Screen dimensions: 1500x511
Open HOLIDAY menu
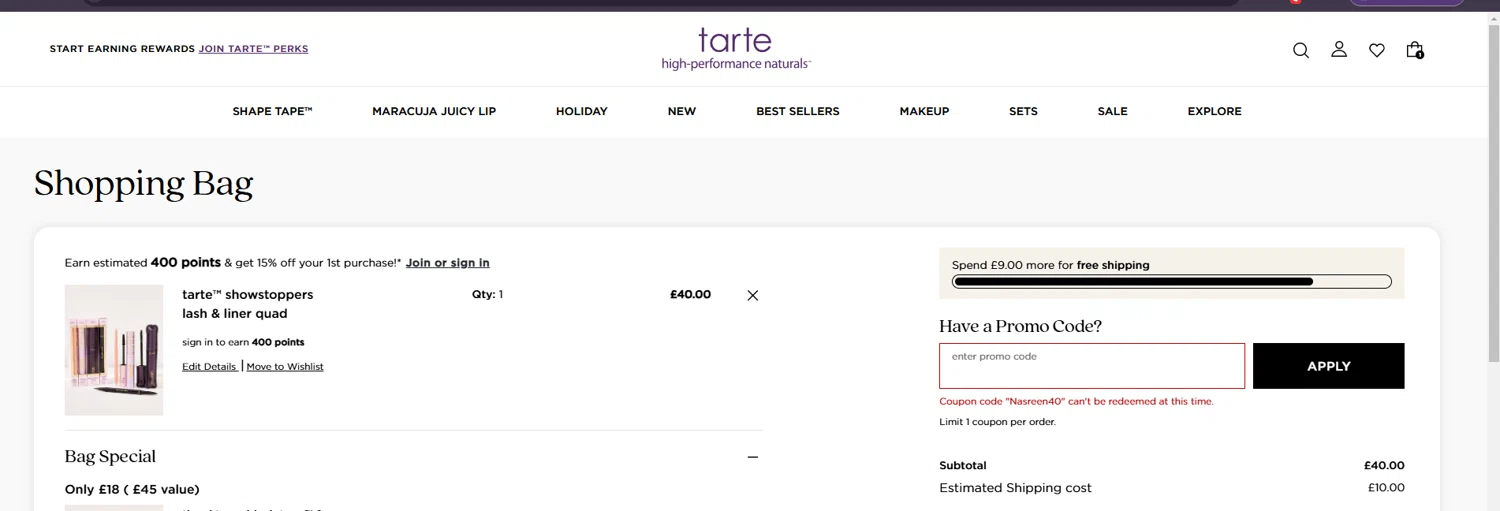pos(582,111)
